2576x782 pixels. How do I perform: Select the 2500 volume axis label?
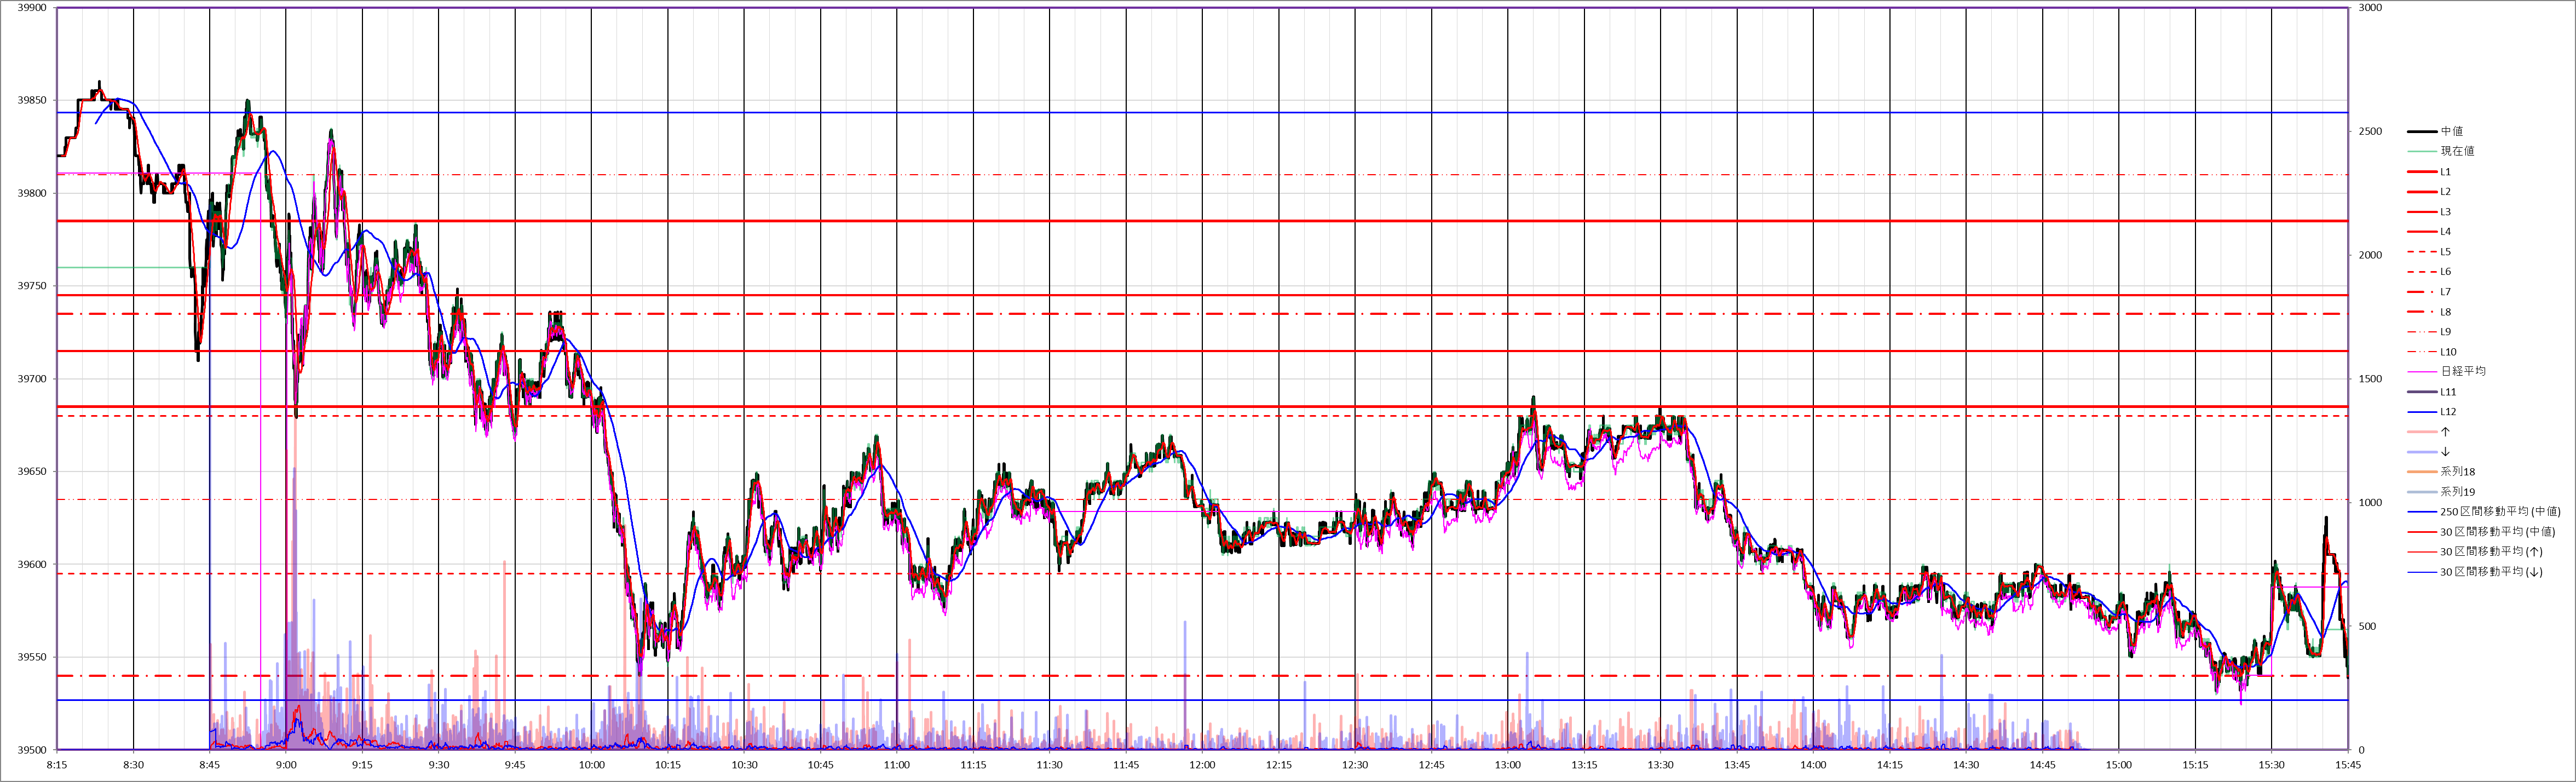click(x=2370, y=132)
